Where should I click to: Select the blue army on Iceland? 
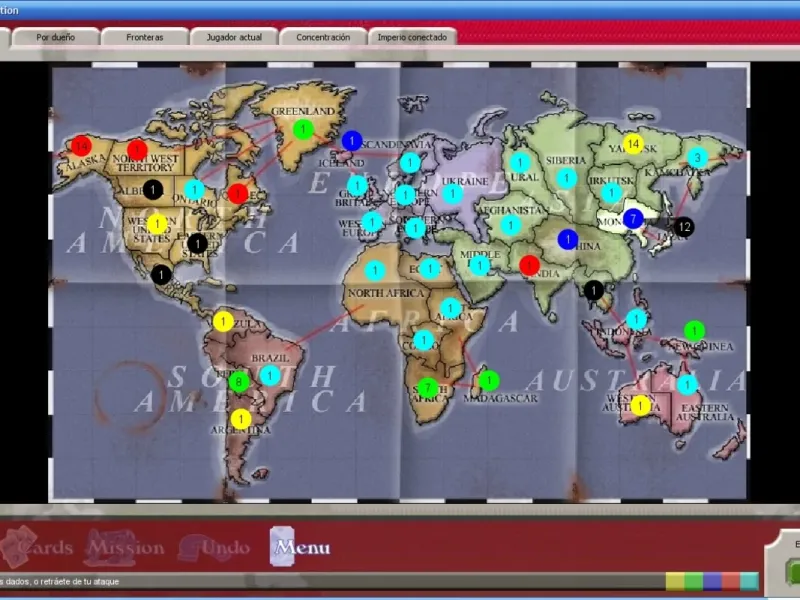tap(352, 141)
